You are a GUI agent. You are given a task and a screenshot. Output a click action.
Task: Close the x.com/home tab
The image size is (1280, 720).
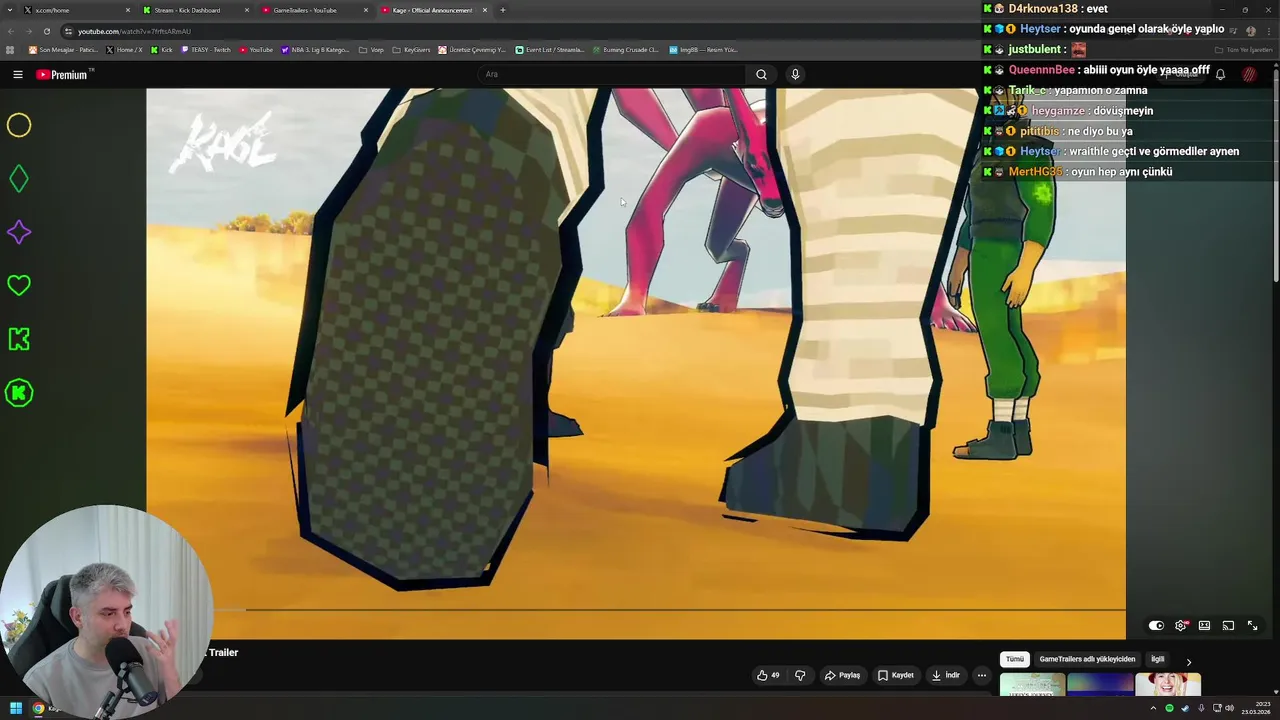[x=128, y=10]
